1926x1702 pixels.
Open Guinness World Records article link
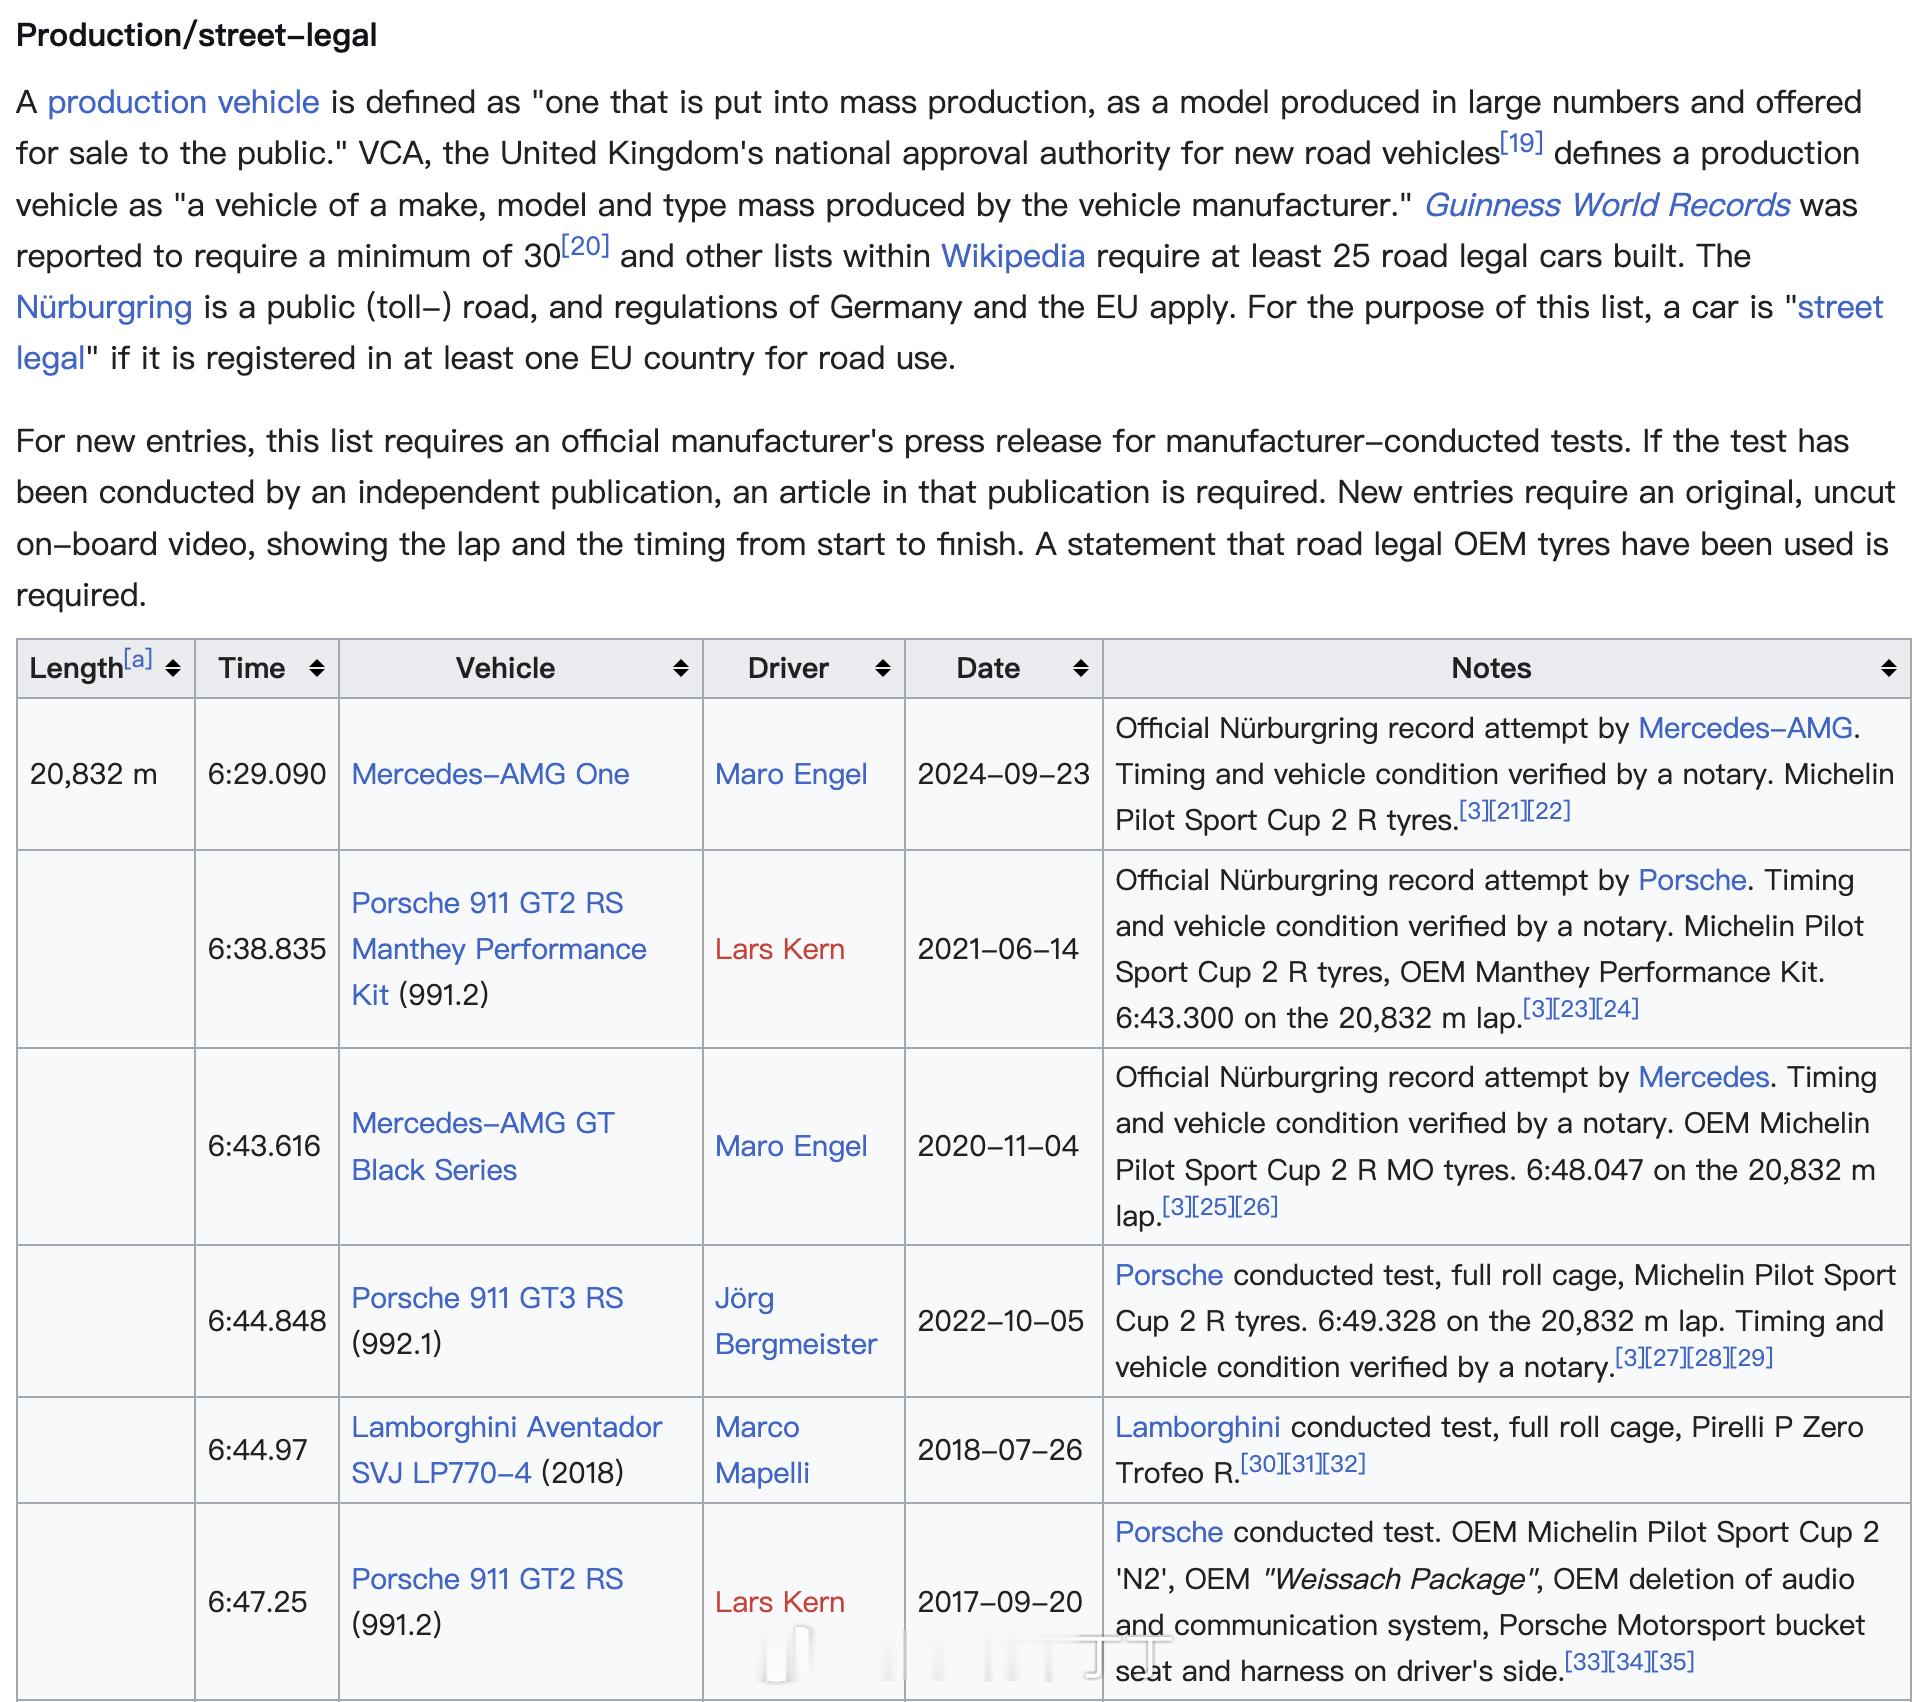(1606, 205)
